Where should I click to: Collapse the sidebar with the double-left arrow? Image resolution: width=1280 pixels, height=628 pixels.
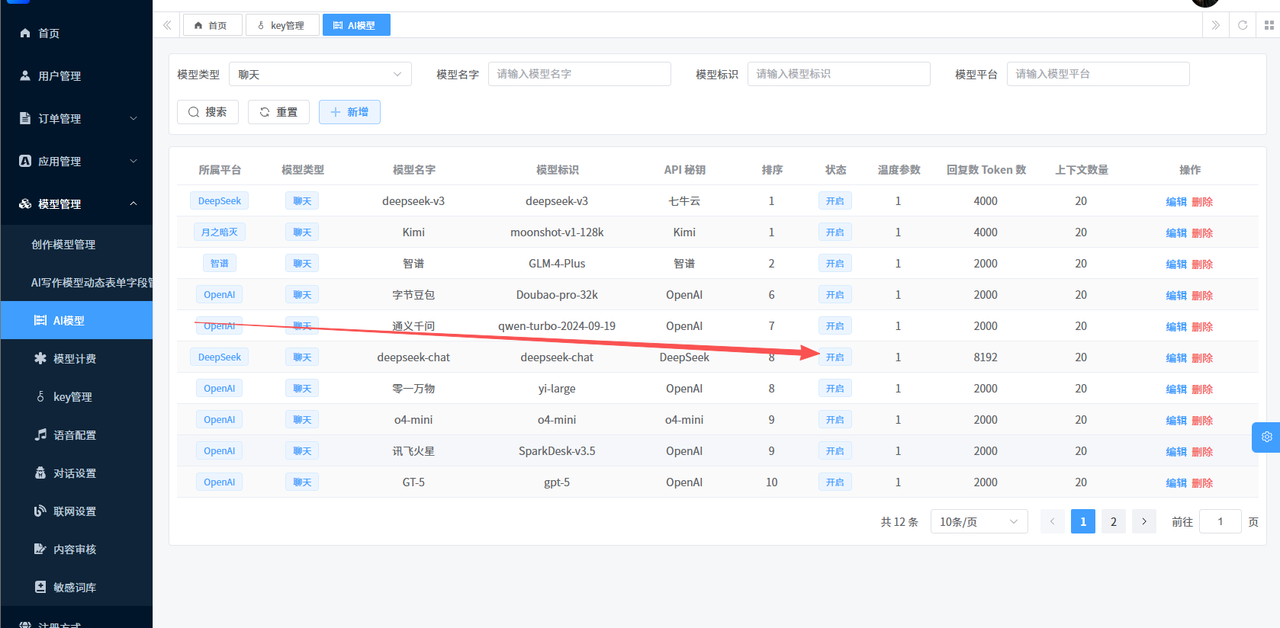(x=167, y=25)
